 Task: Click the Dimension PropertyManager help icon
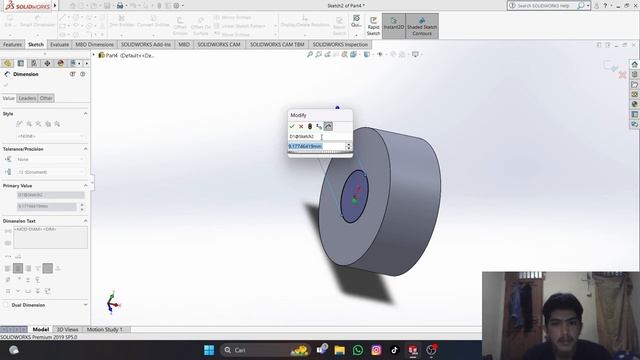82,74
